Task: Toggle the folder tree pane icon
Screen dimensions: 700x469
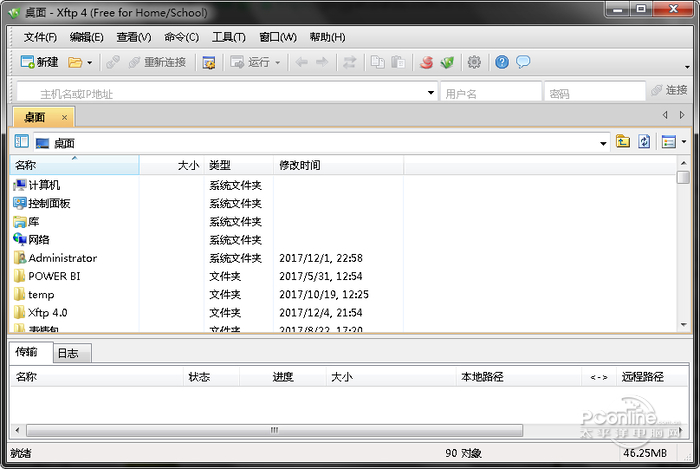Action: [22, 142]
